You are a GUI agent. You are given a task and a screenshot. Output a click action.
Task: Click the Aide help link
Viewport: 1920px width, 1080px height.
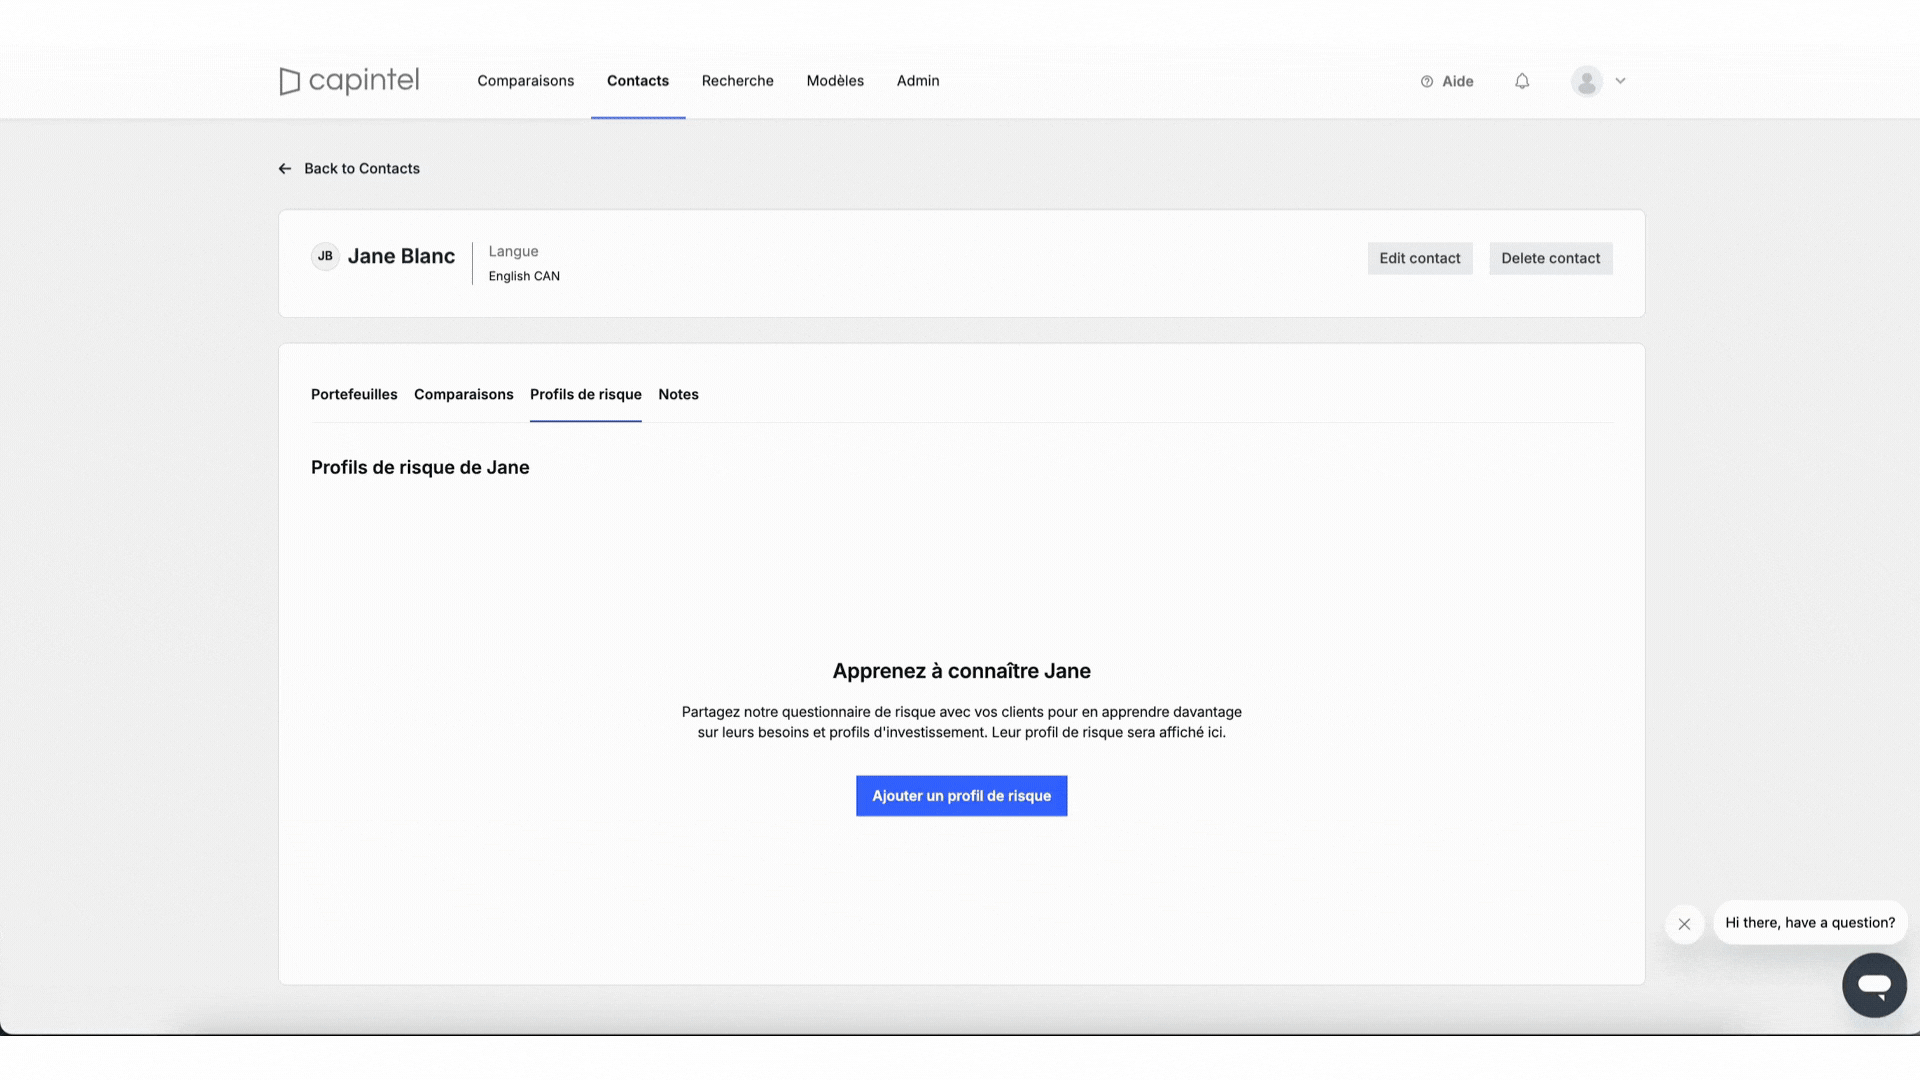(1447, 81)
